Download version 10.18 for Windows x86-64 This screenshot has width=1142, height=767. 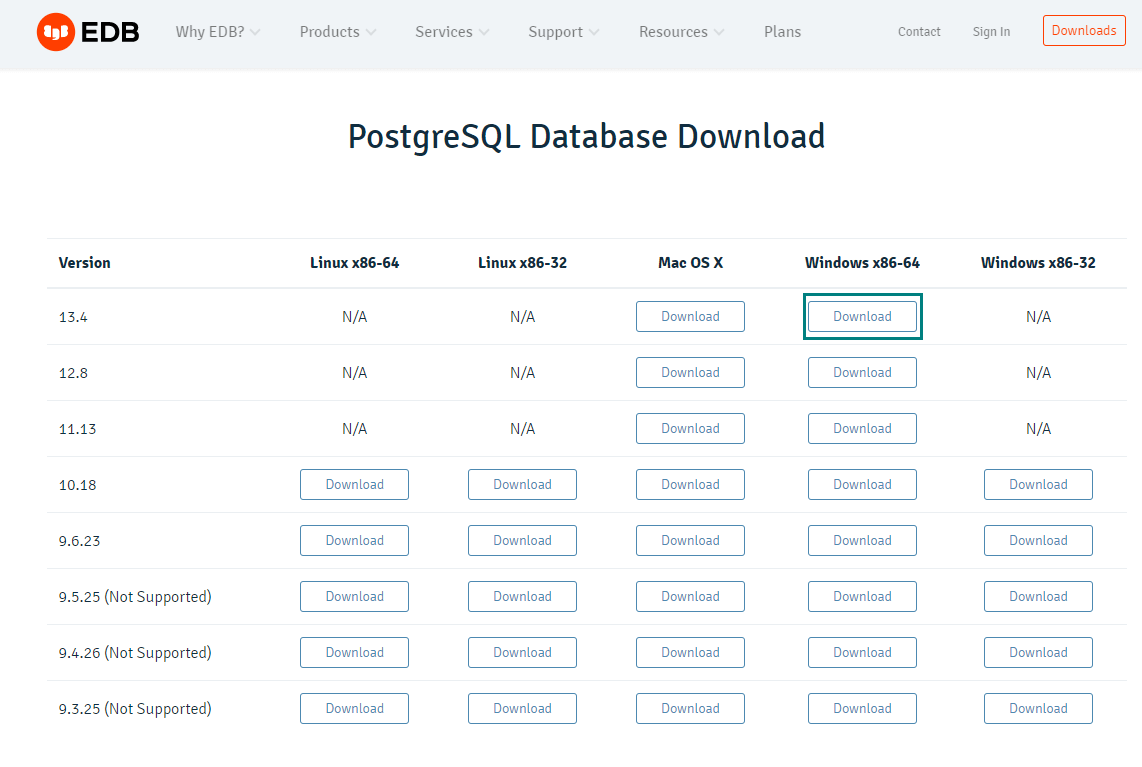(x=862, y=485)
